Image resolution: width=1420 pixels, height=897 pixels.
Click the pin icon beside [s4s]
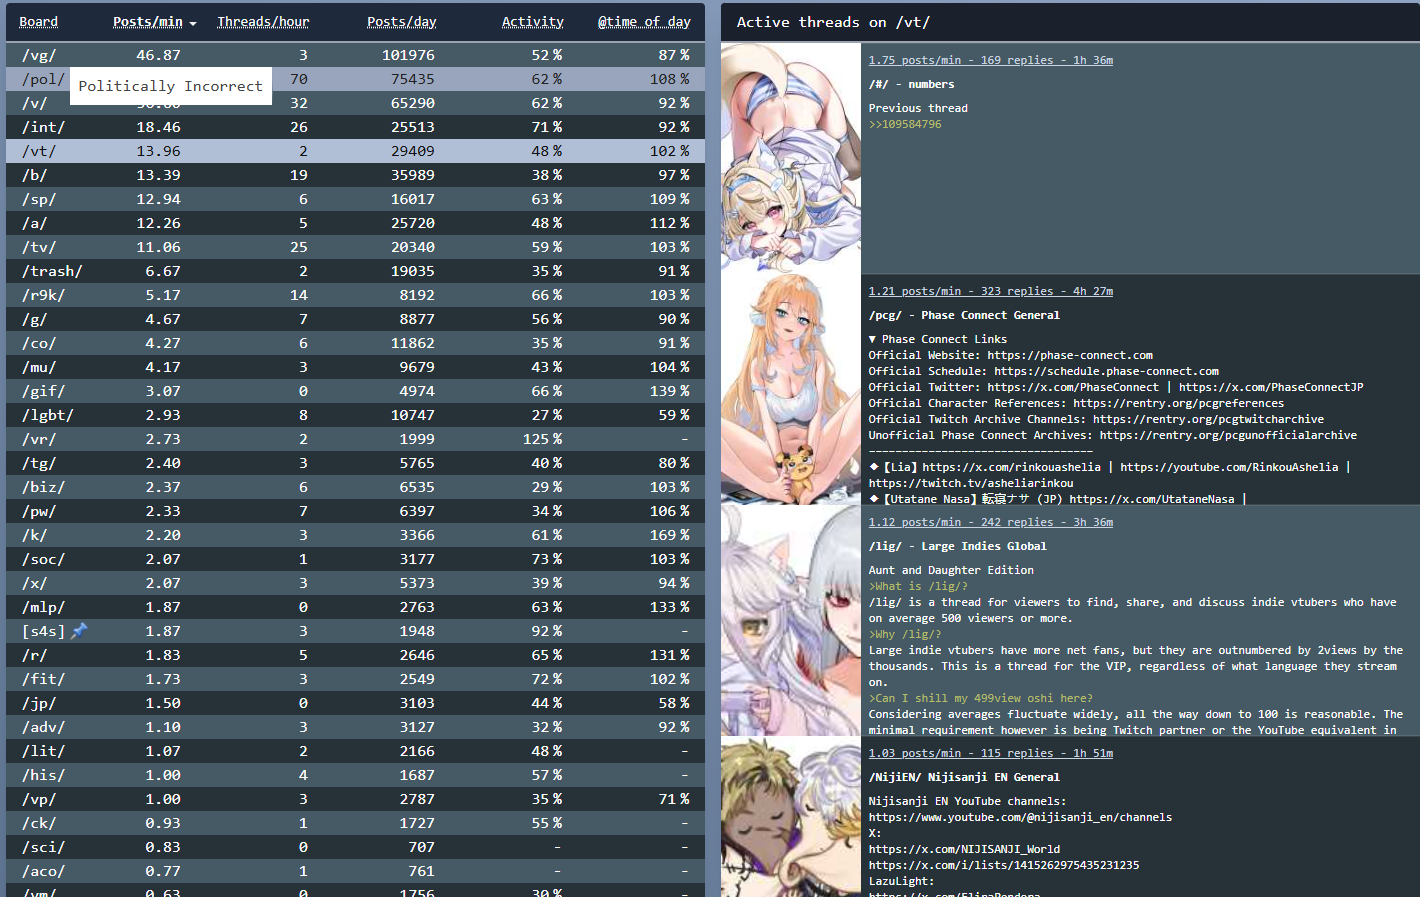click(x=79, y=631)
